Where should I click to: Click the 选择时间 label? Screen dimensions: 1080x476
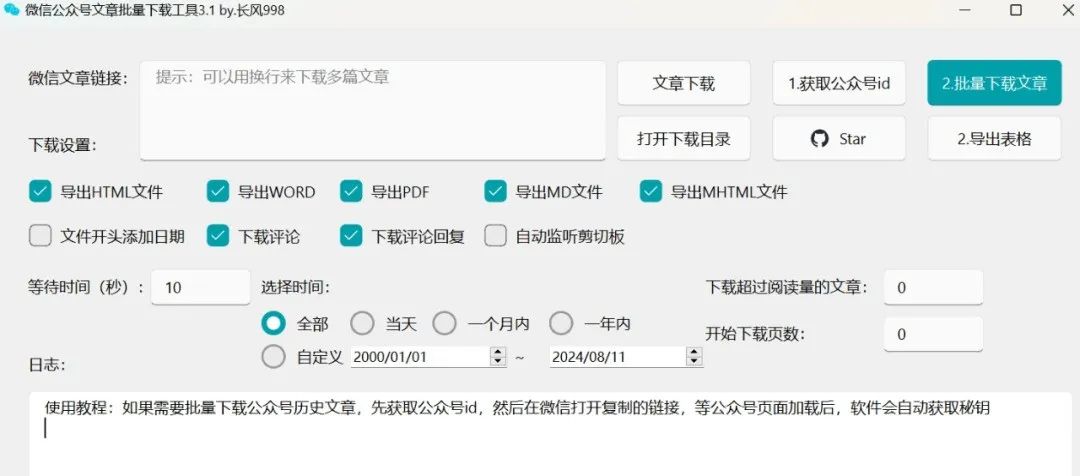coord(295,287)
